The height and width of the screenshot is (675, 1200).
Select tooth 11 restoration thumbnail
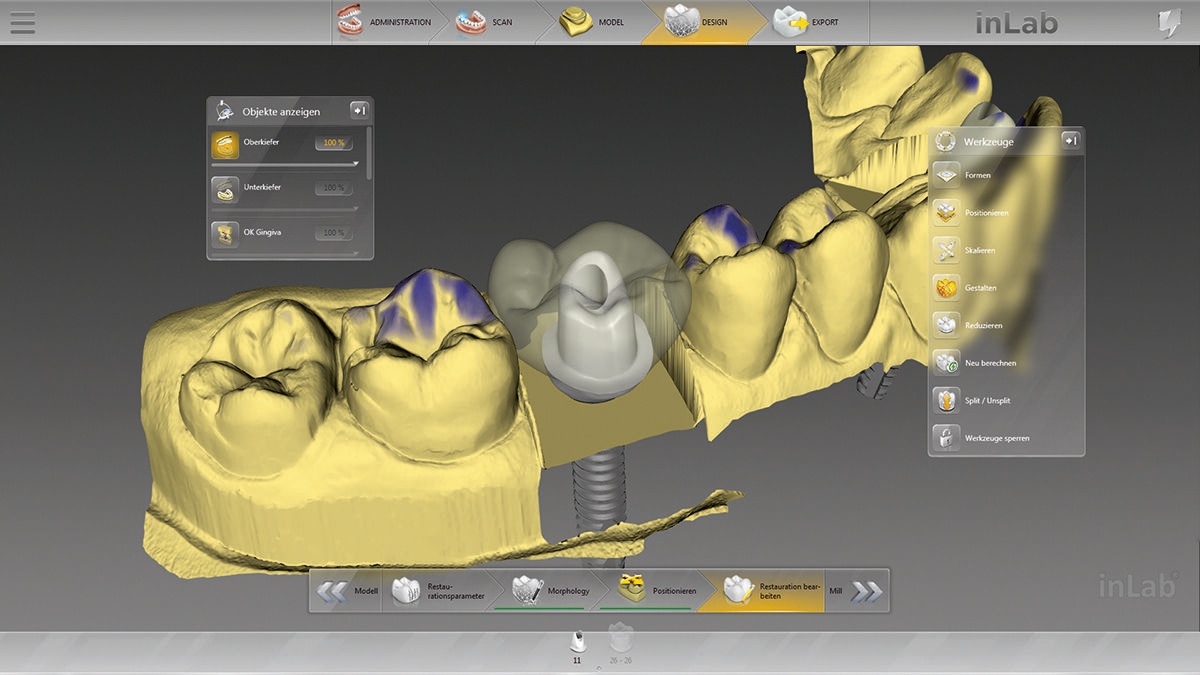point(577,643)
